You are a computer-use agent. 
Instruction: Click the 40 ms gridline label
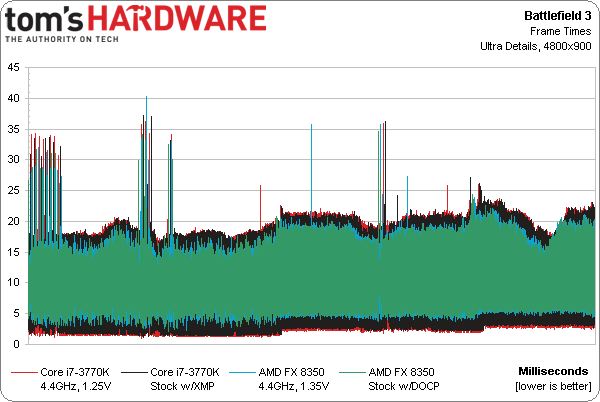(x=13, y=98)
